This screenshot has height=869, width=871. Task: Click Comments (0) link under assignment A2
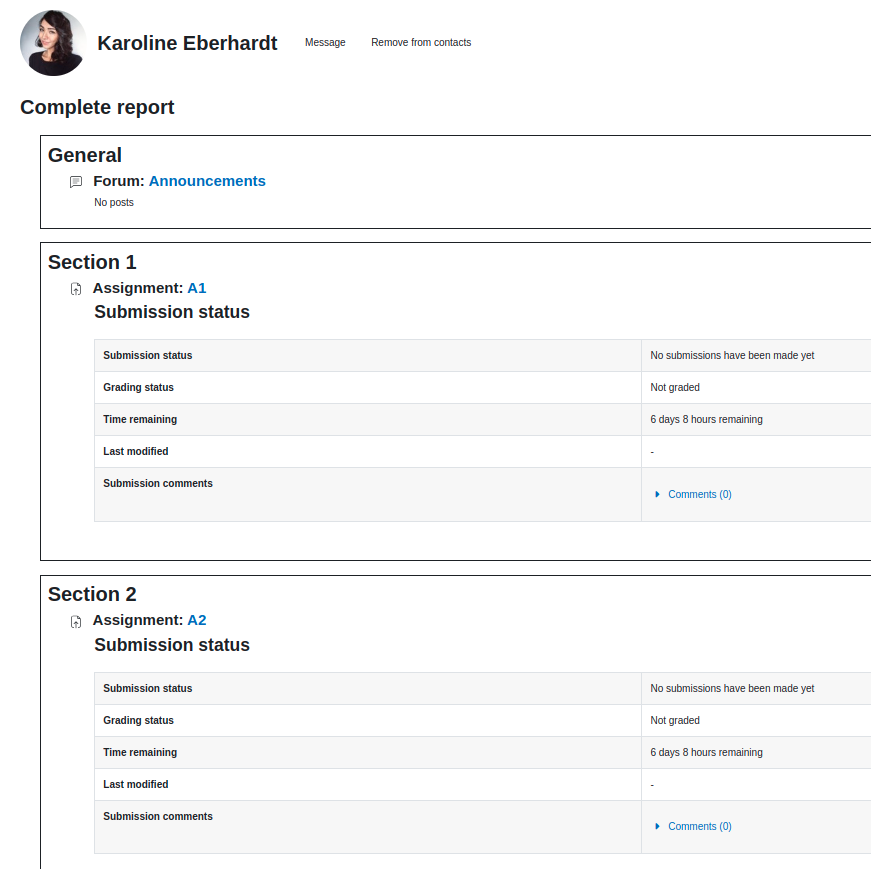[x=699, y=826]
